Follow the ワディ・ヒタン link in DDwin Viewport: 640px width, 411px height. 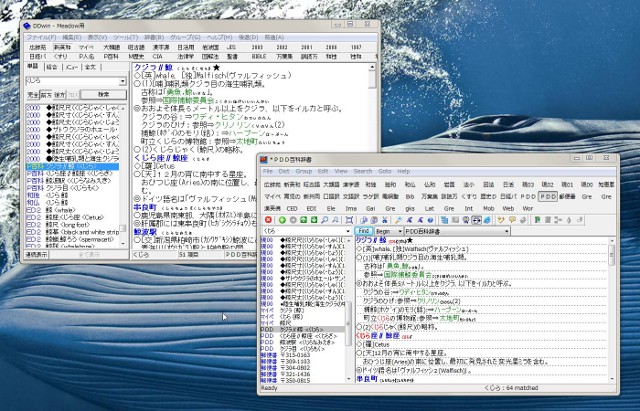[x=217, y=117]
